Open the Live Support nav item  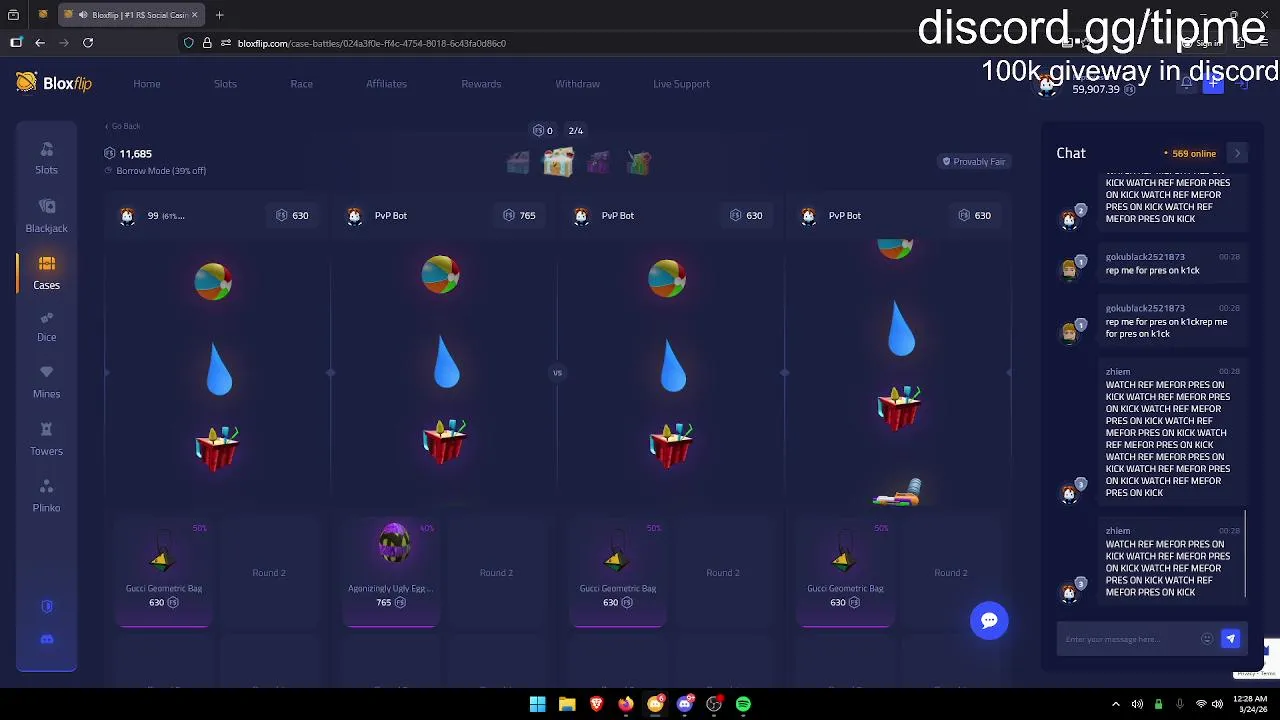(x=681, y=84)
